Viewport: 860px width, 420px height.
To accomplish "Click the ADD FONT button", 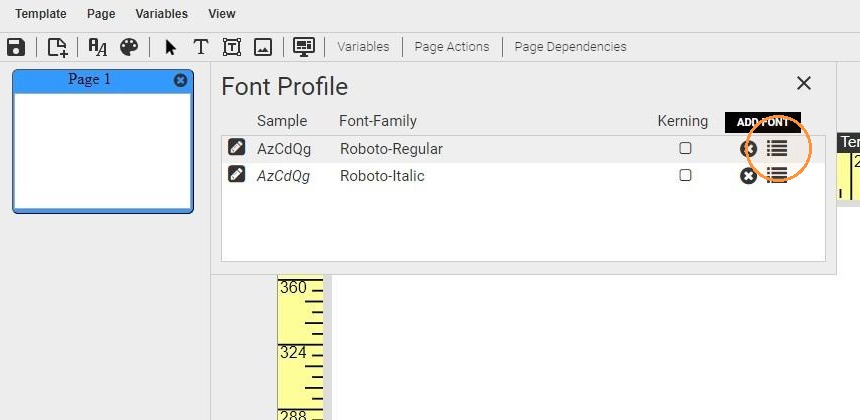I will [762, 122].
